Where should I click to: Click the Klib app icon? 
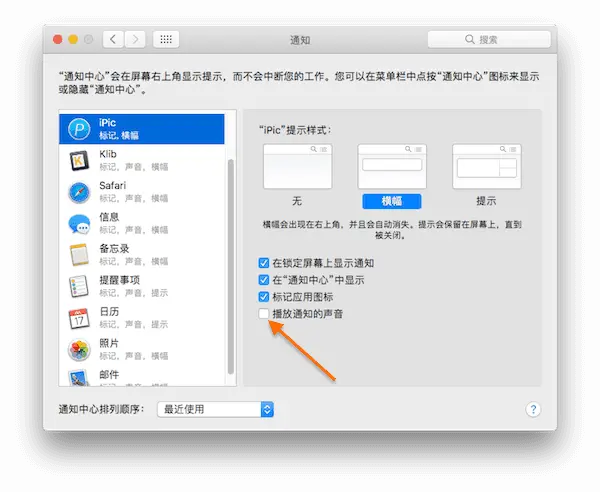(x=79, y=161)
